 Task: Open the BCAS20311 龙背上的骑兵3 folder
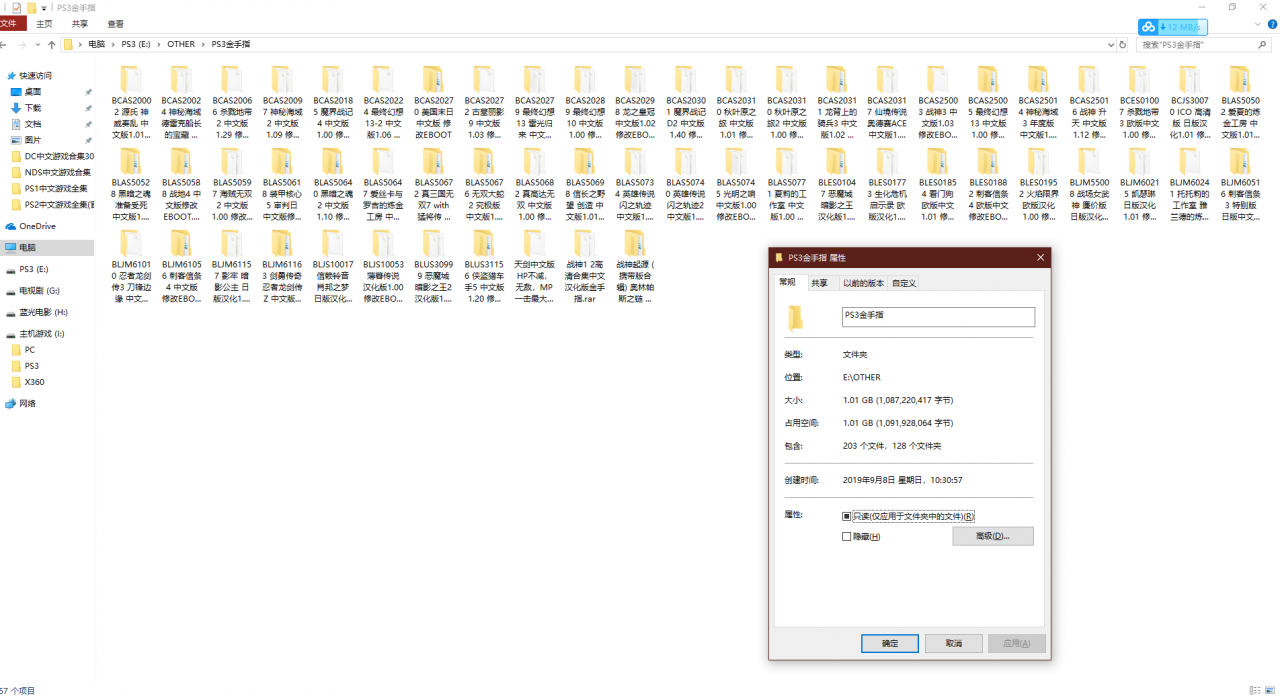point(836,102)
